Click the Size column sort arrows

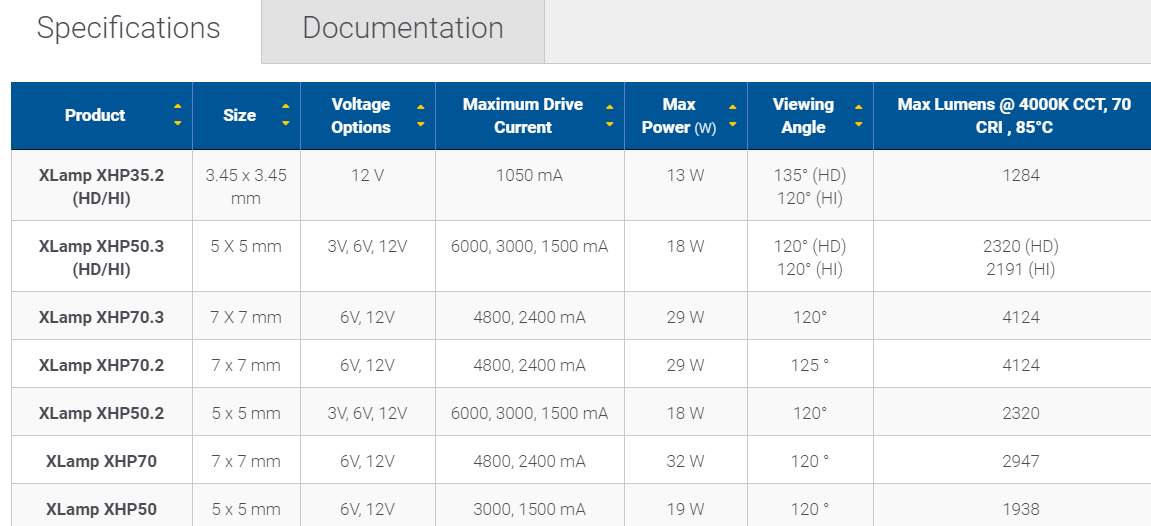(286, 115)
